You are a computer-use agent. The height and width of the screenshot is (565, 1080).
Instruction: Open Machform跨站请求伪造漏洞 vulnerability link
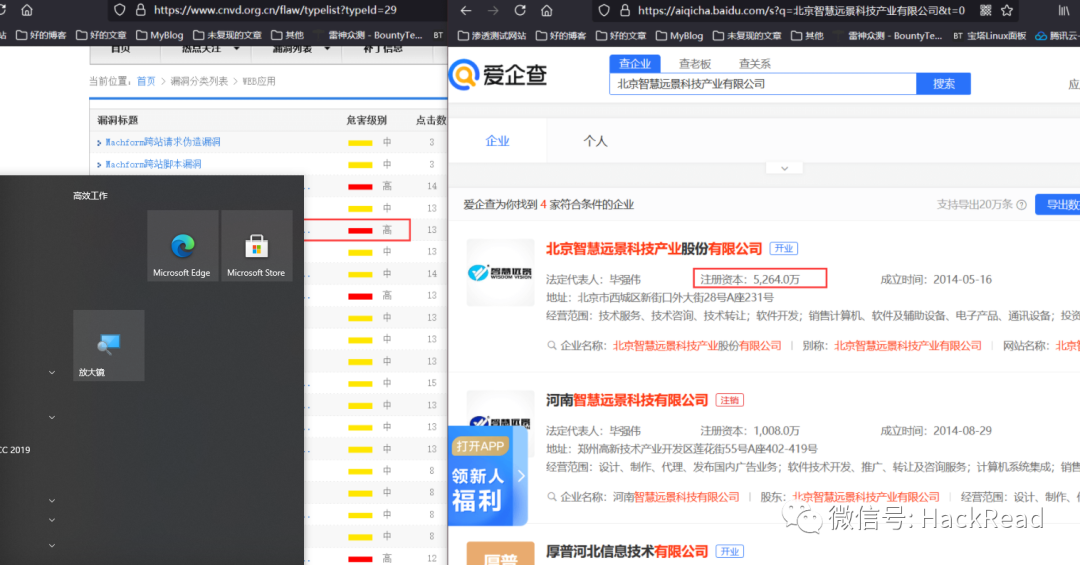[x=163, y=142]
